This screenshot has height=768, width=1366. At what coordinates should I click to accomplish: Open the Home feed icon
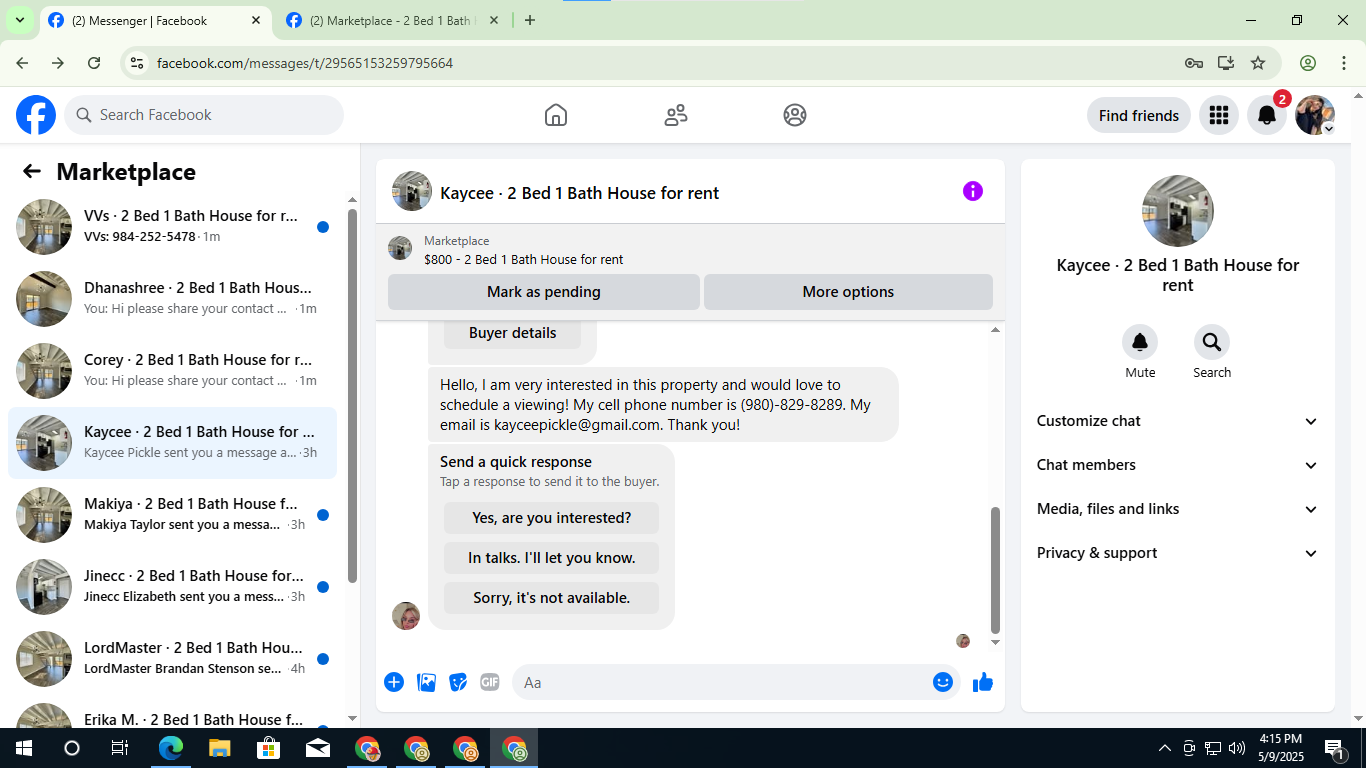pyautogui.click(x=556, y=115)
